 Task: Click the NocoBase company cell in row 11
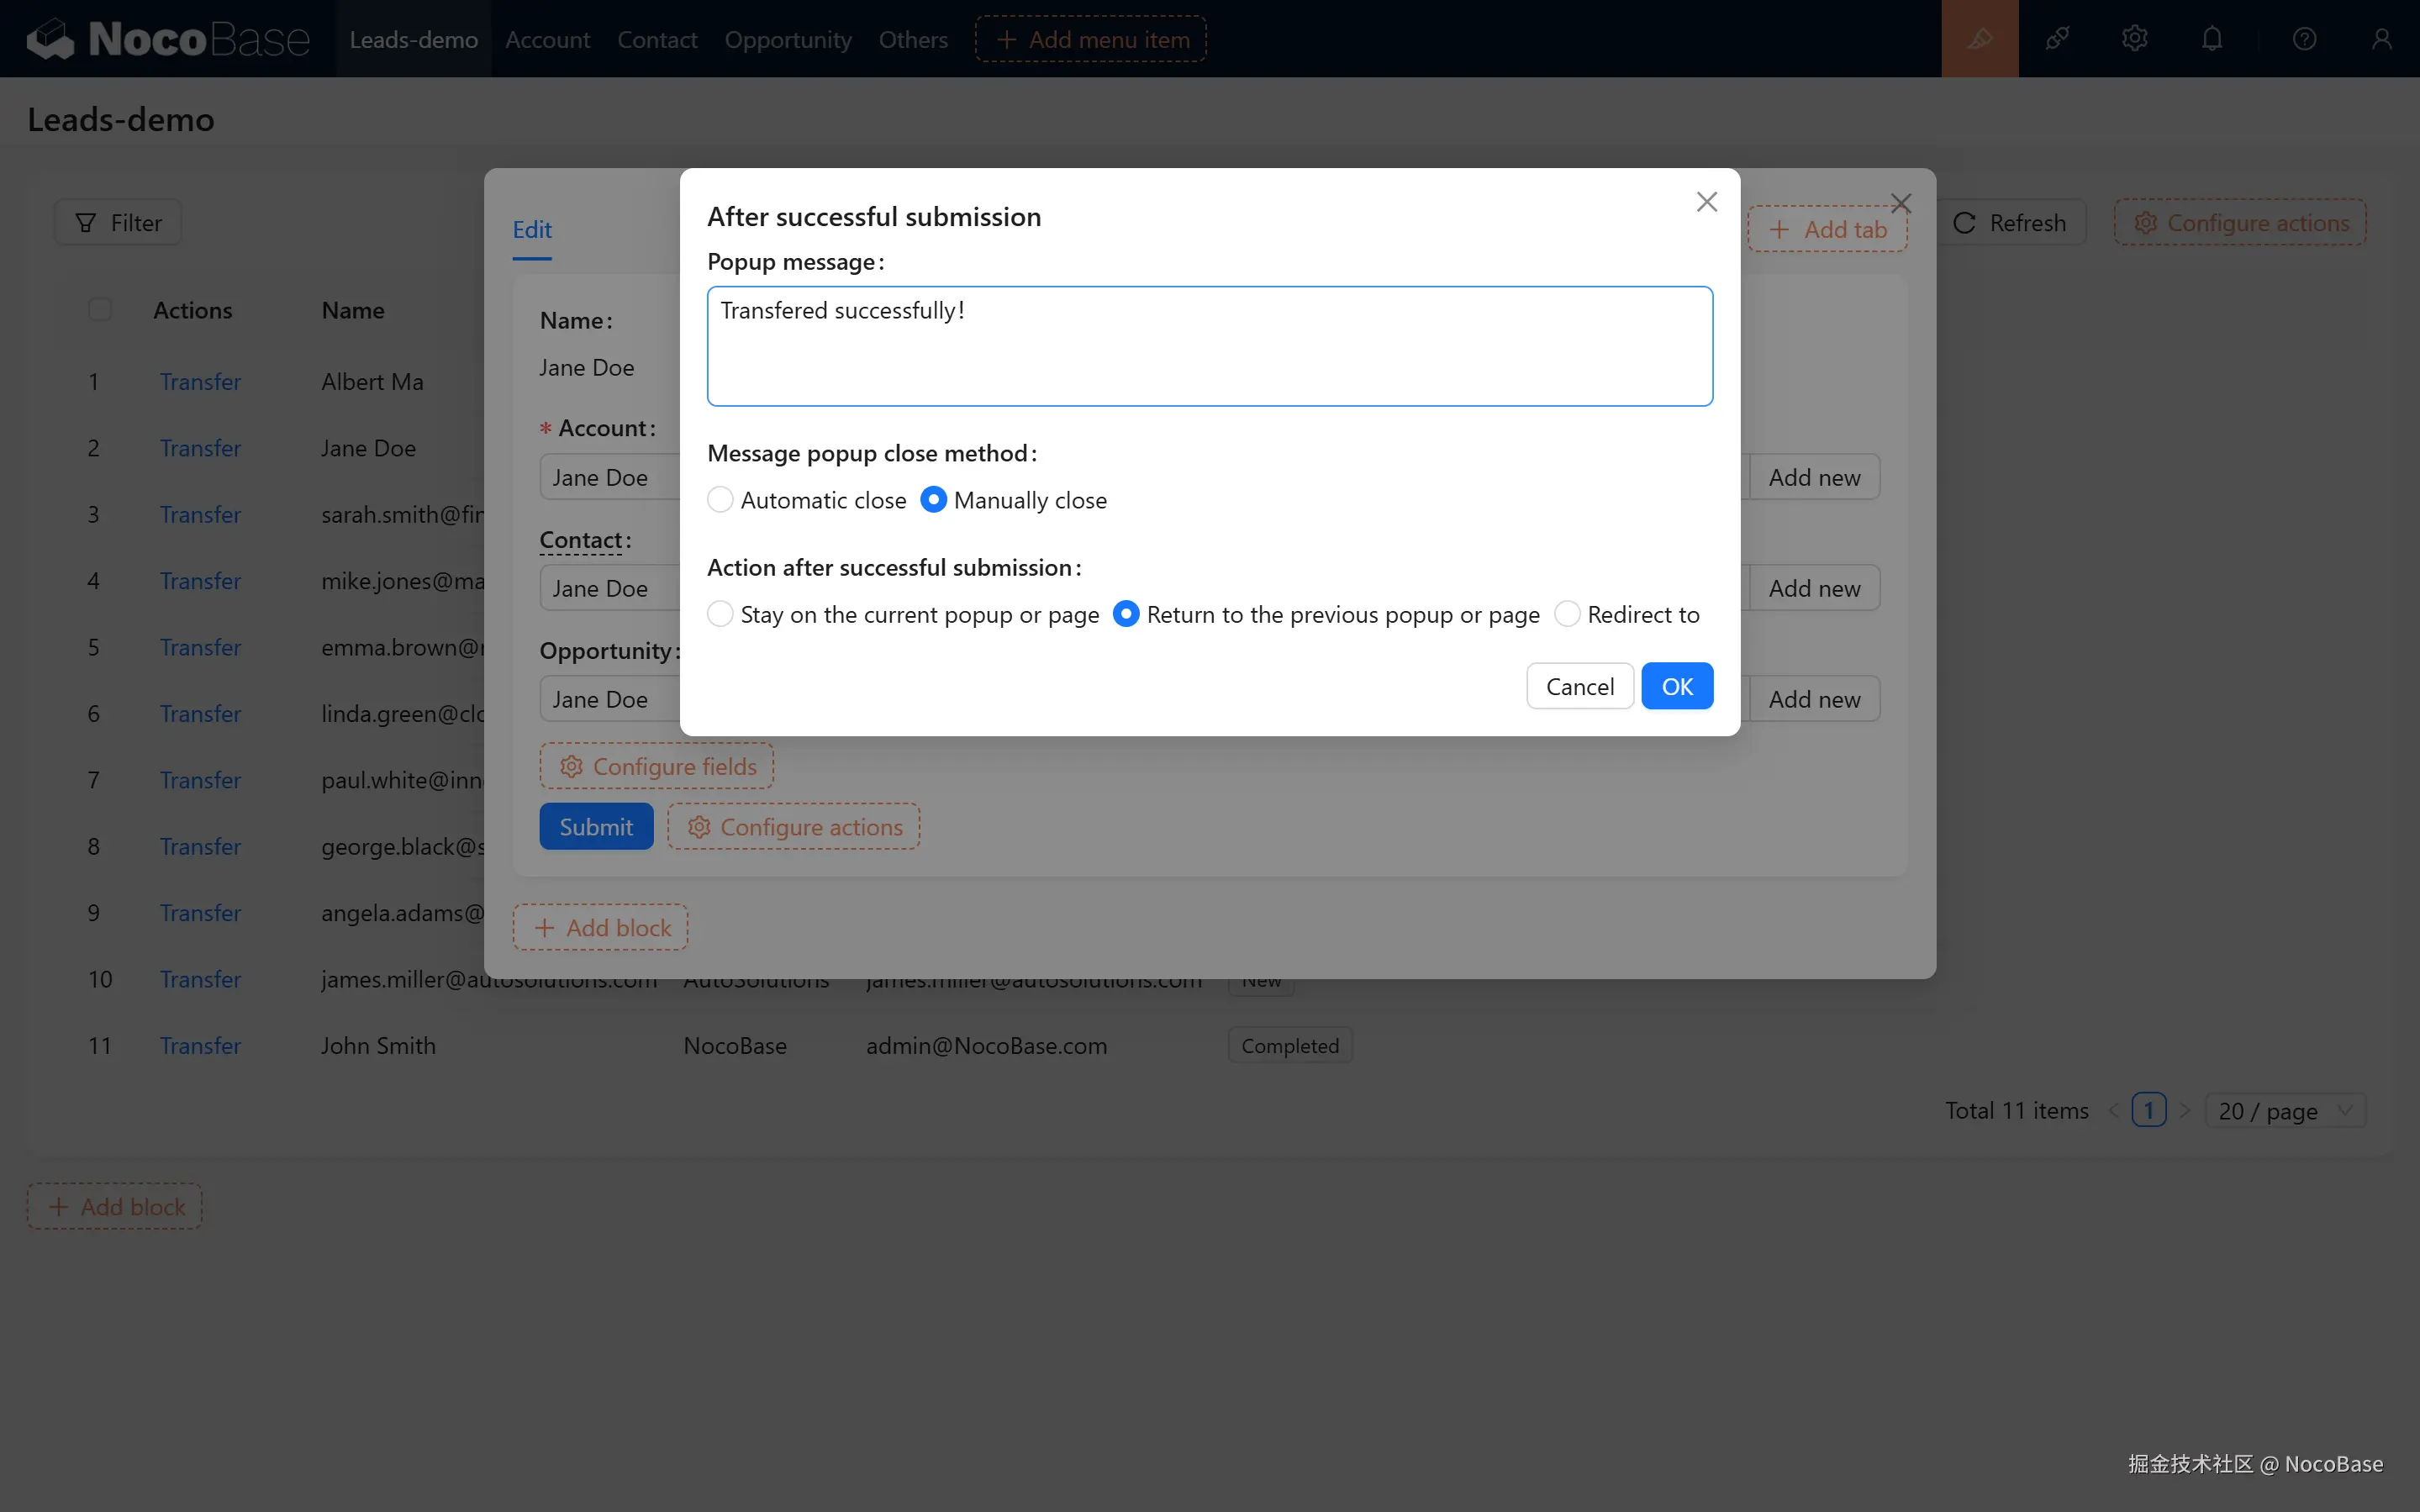735,1045
